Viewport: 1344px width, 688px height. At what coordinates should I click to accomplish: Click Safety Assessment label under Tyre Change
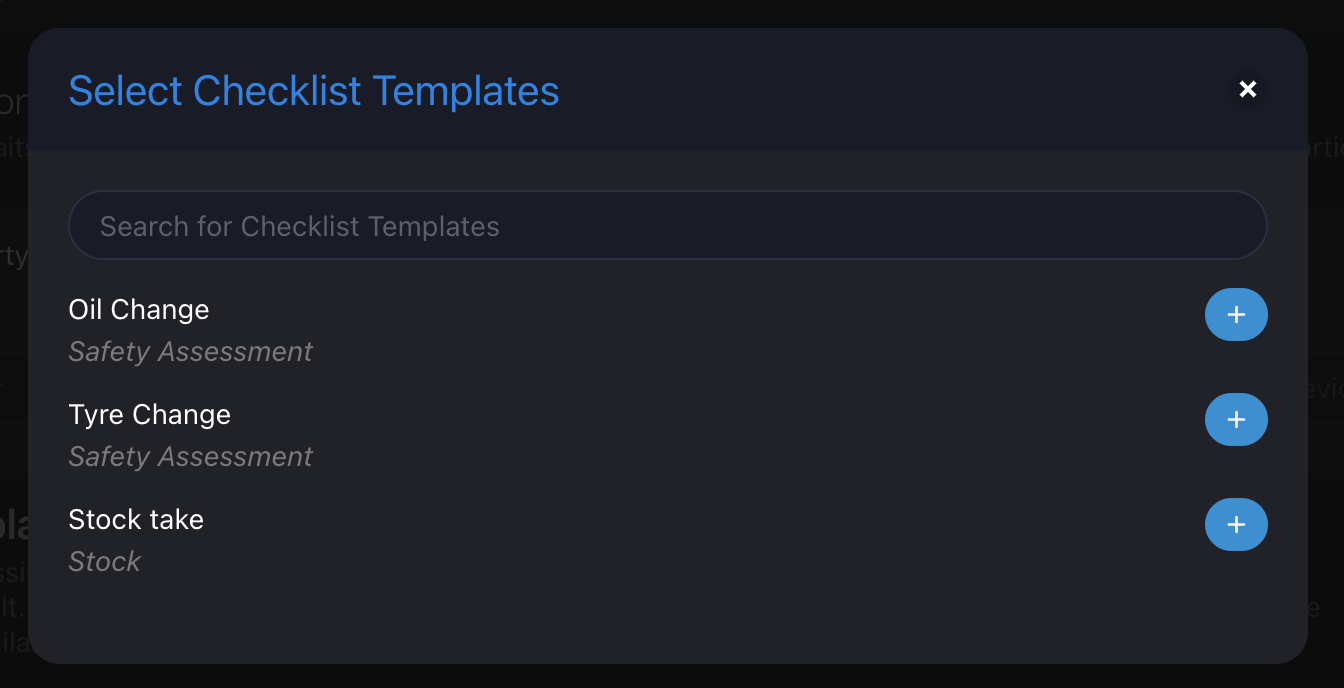point(190,457)
